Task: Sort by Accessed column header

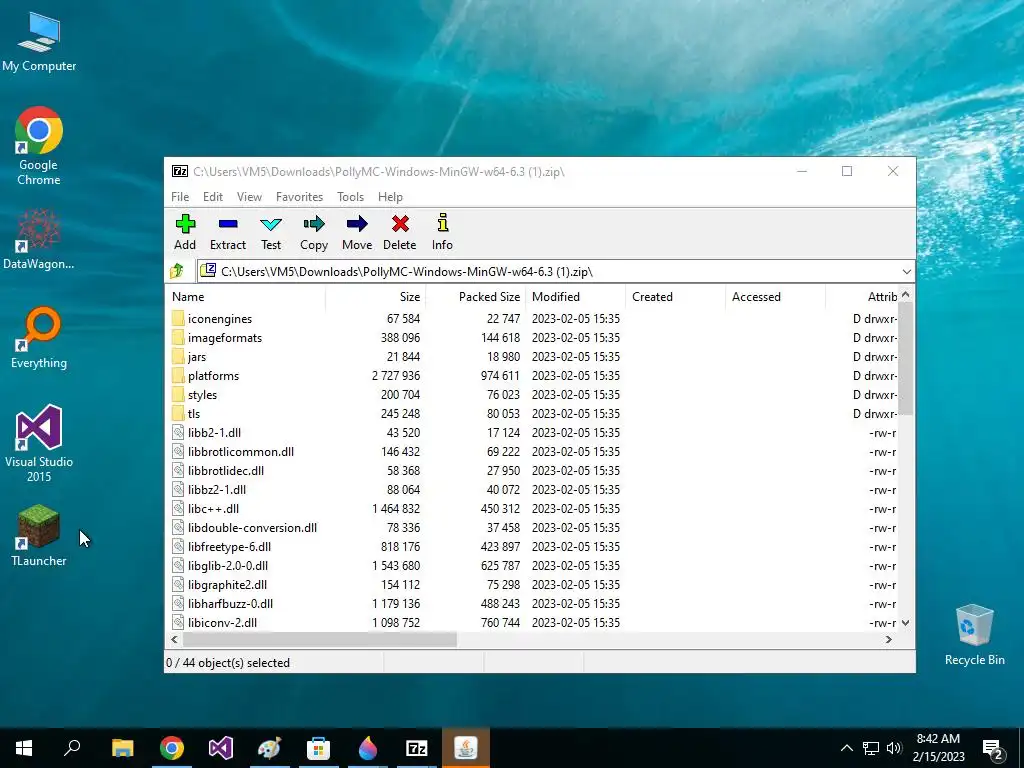Action: click(x=775, y=296)
